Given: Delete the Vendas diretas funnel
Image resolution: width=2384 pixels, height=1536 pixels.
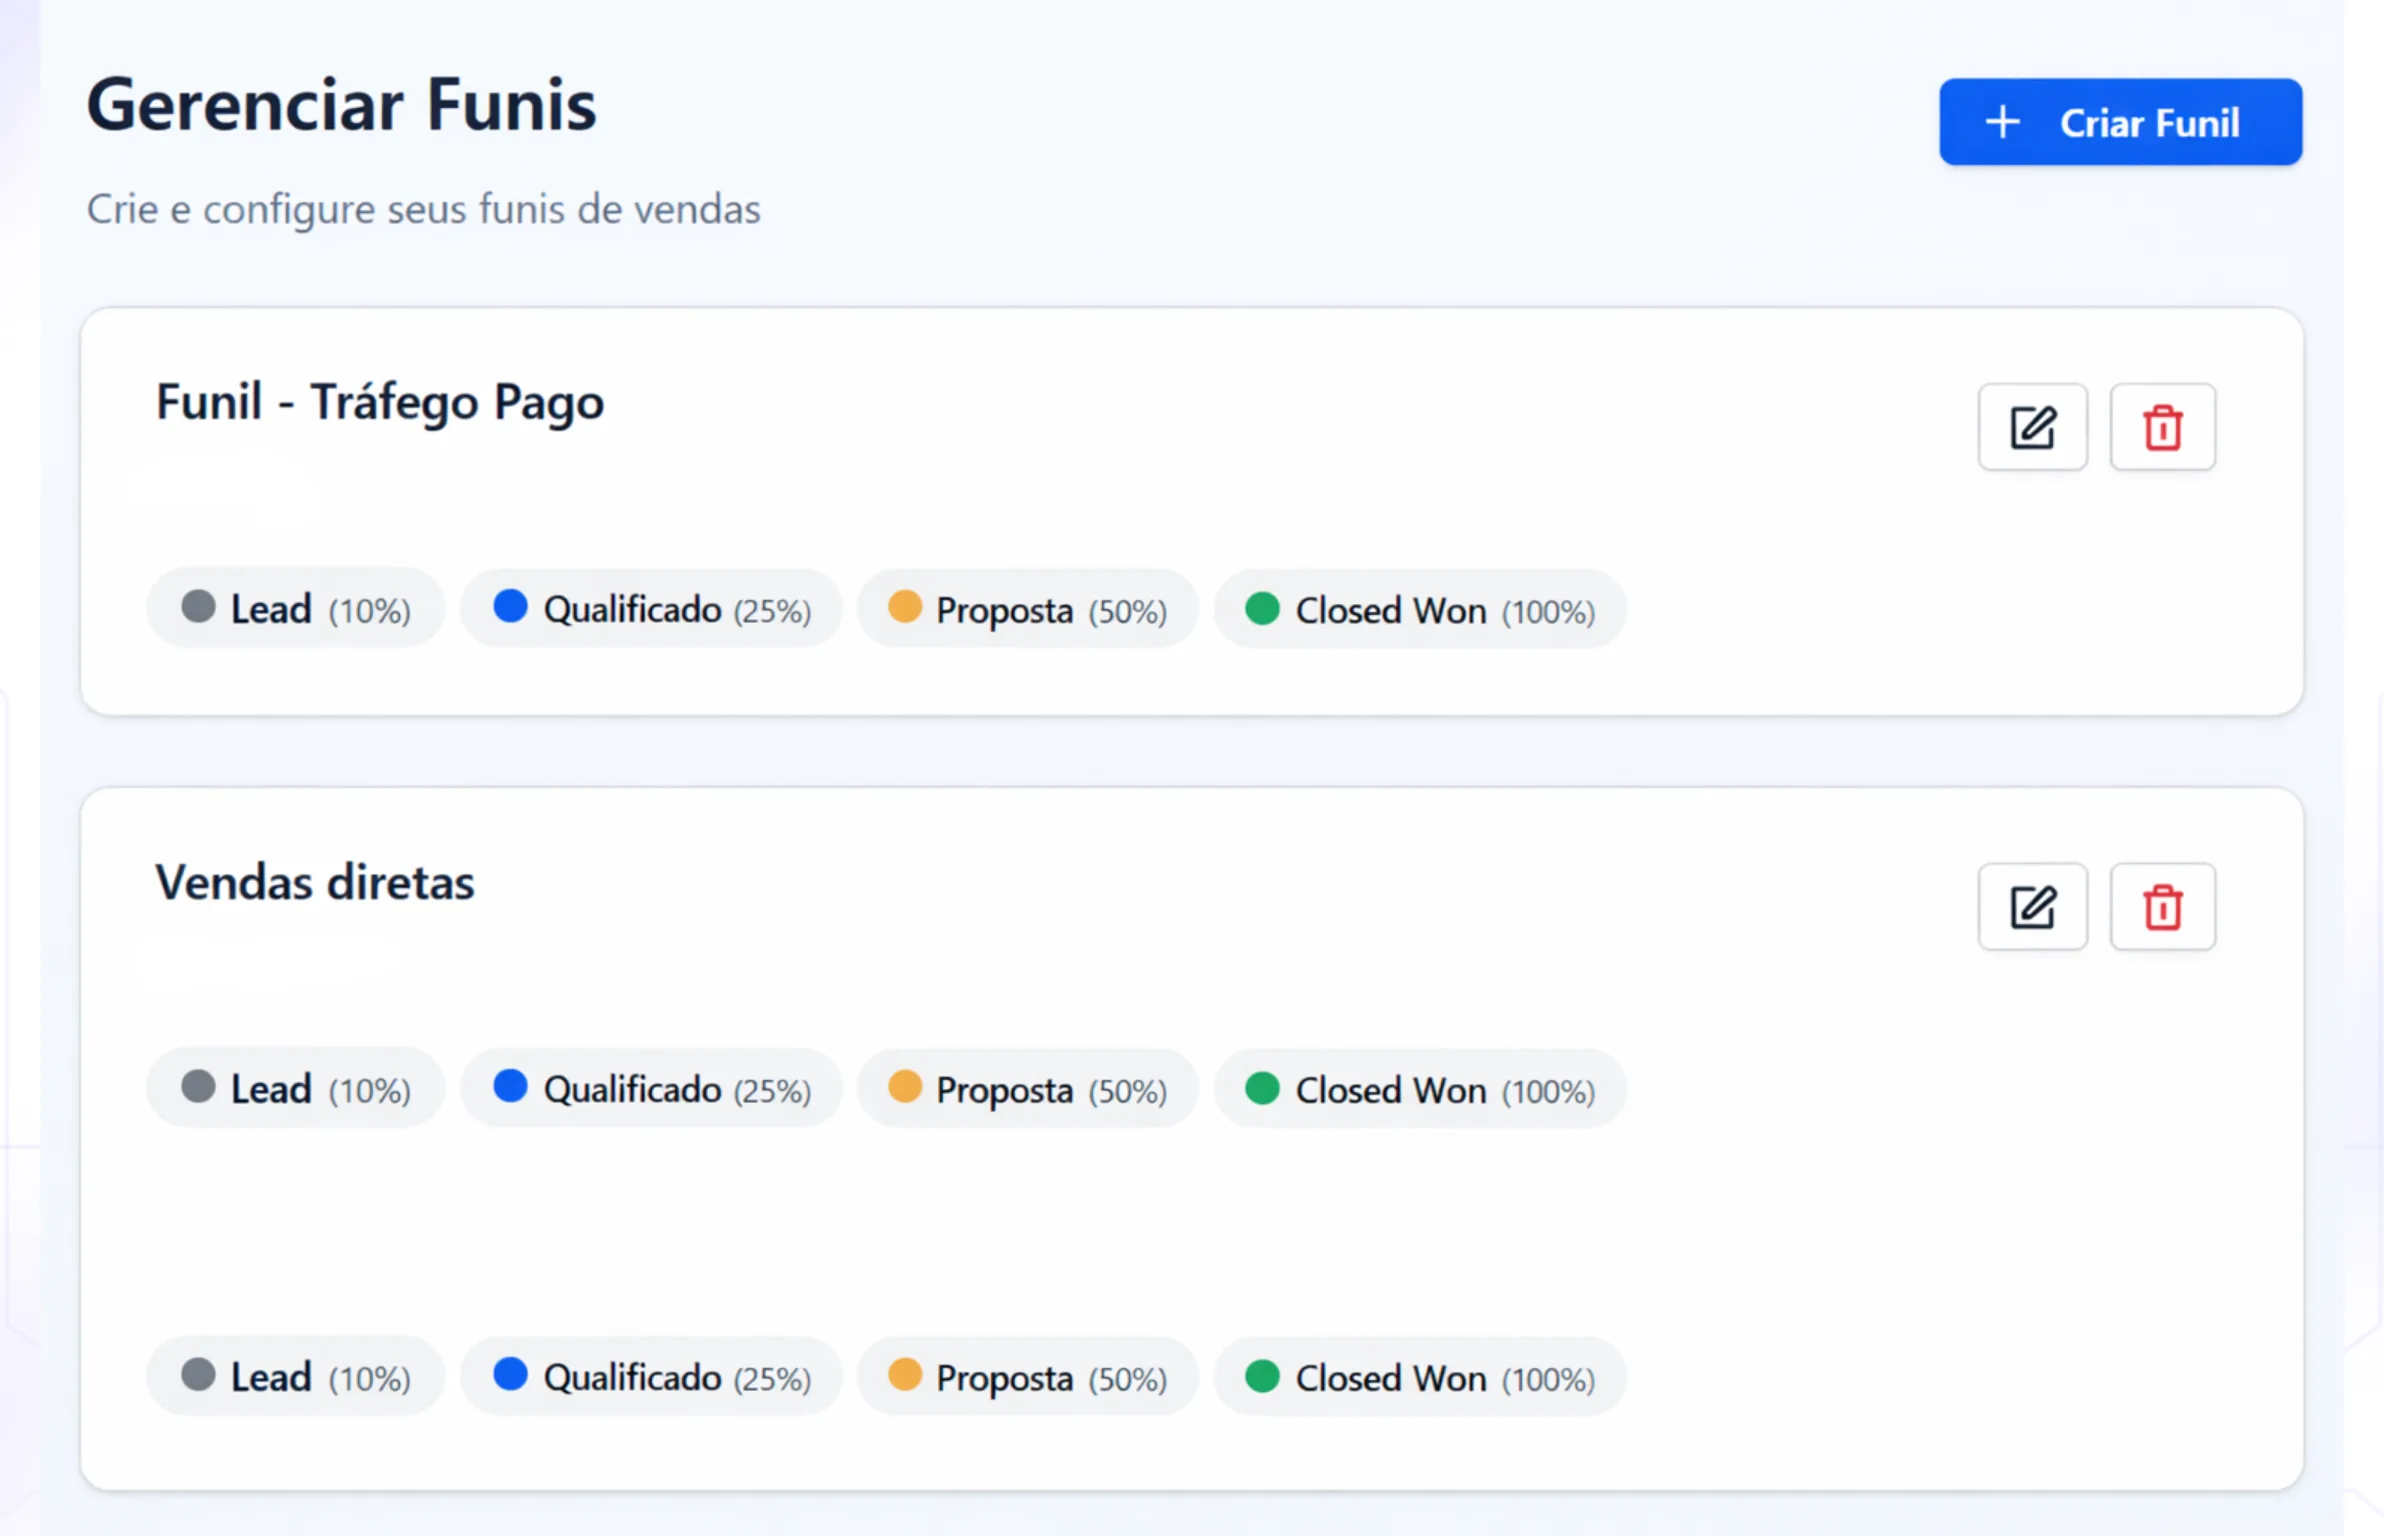Looking at the screenshot, I should 2162,907.
